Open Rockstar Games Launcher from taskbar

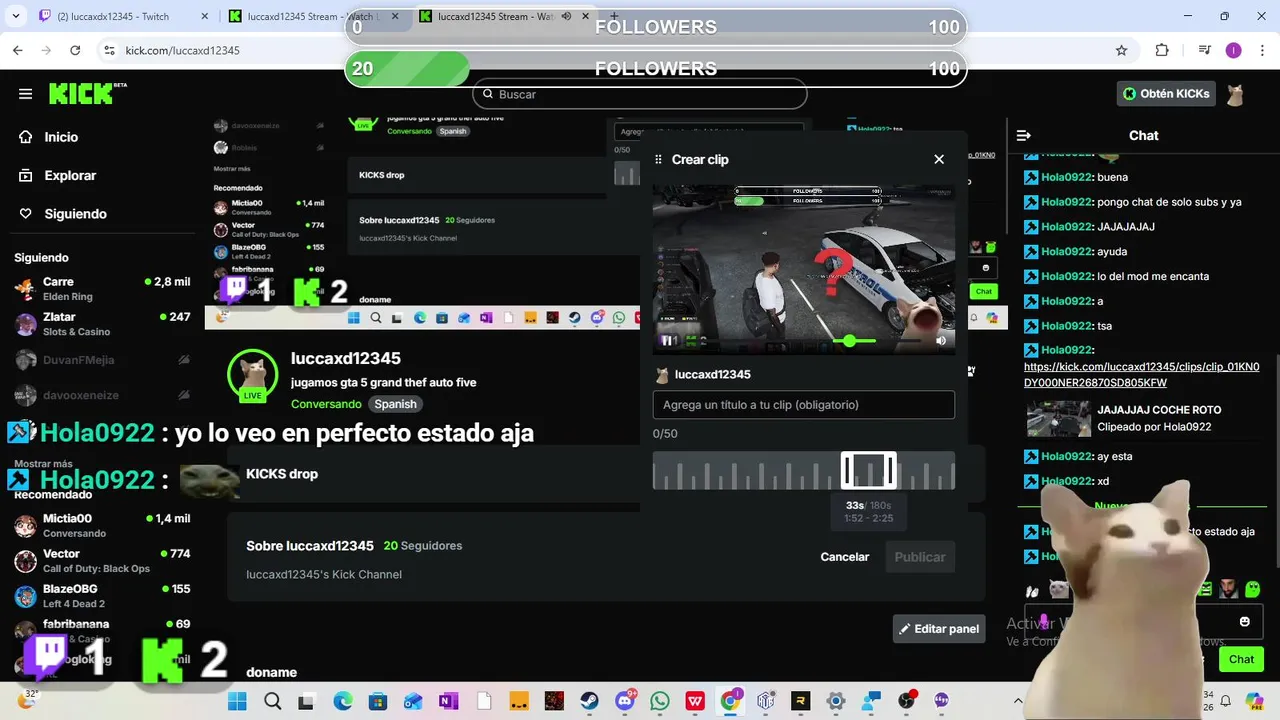801,701
